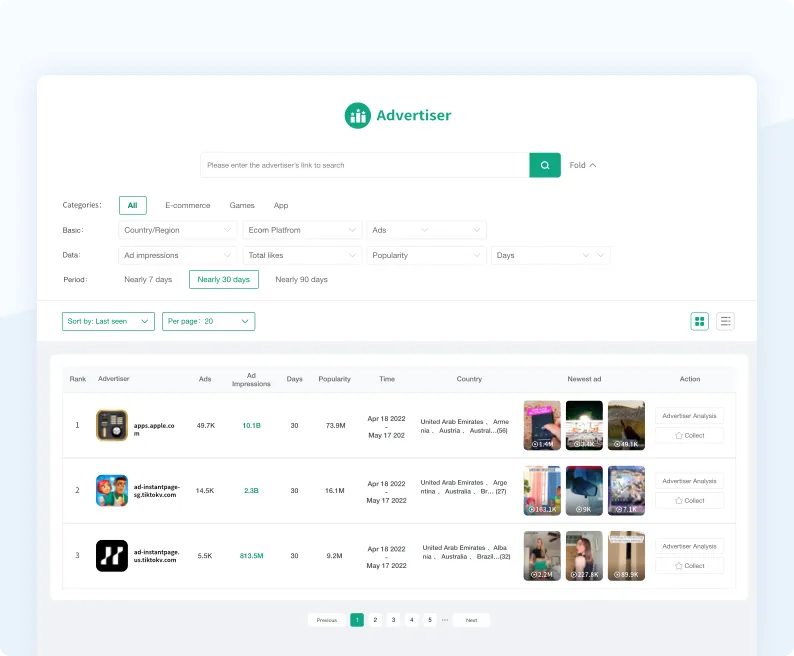Collapse filters with the Fold chevron
Screen dimensions: 794x656
pyautogui.click(x=583, y=165)
